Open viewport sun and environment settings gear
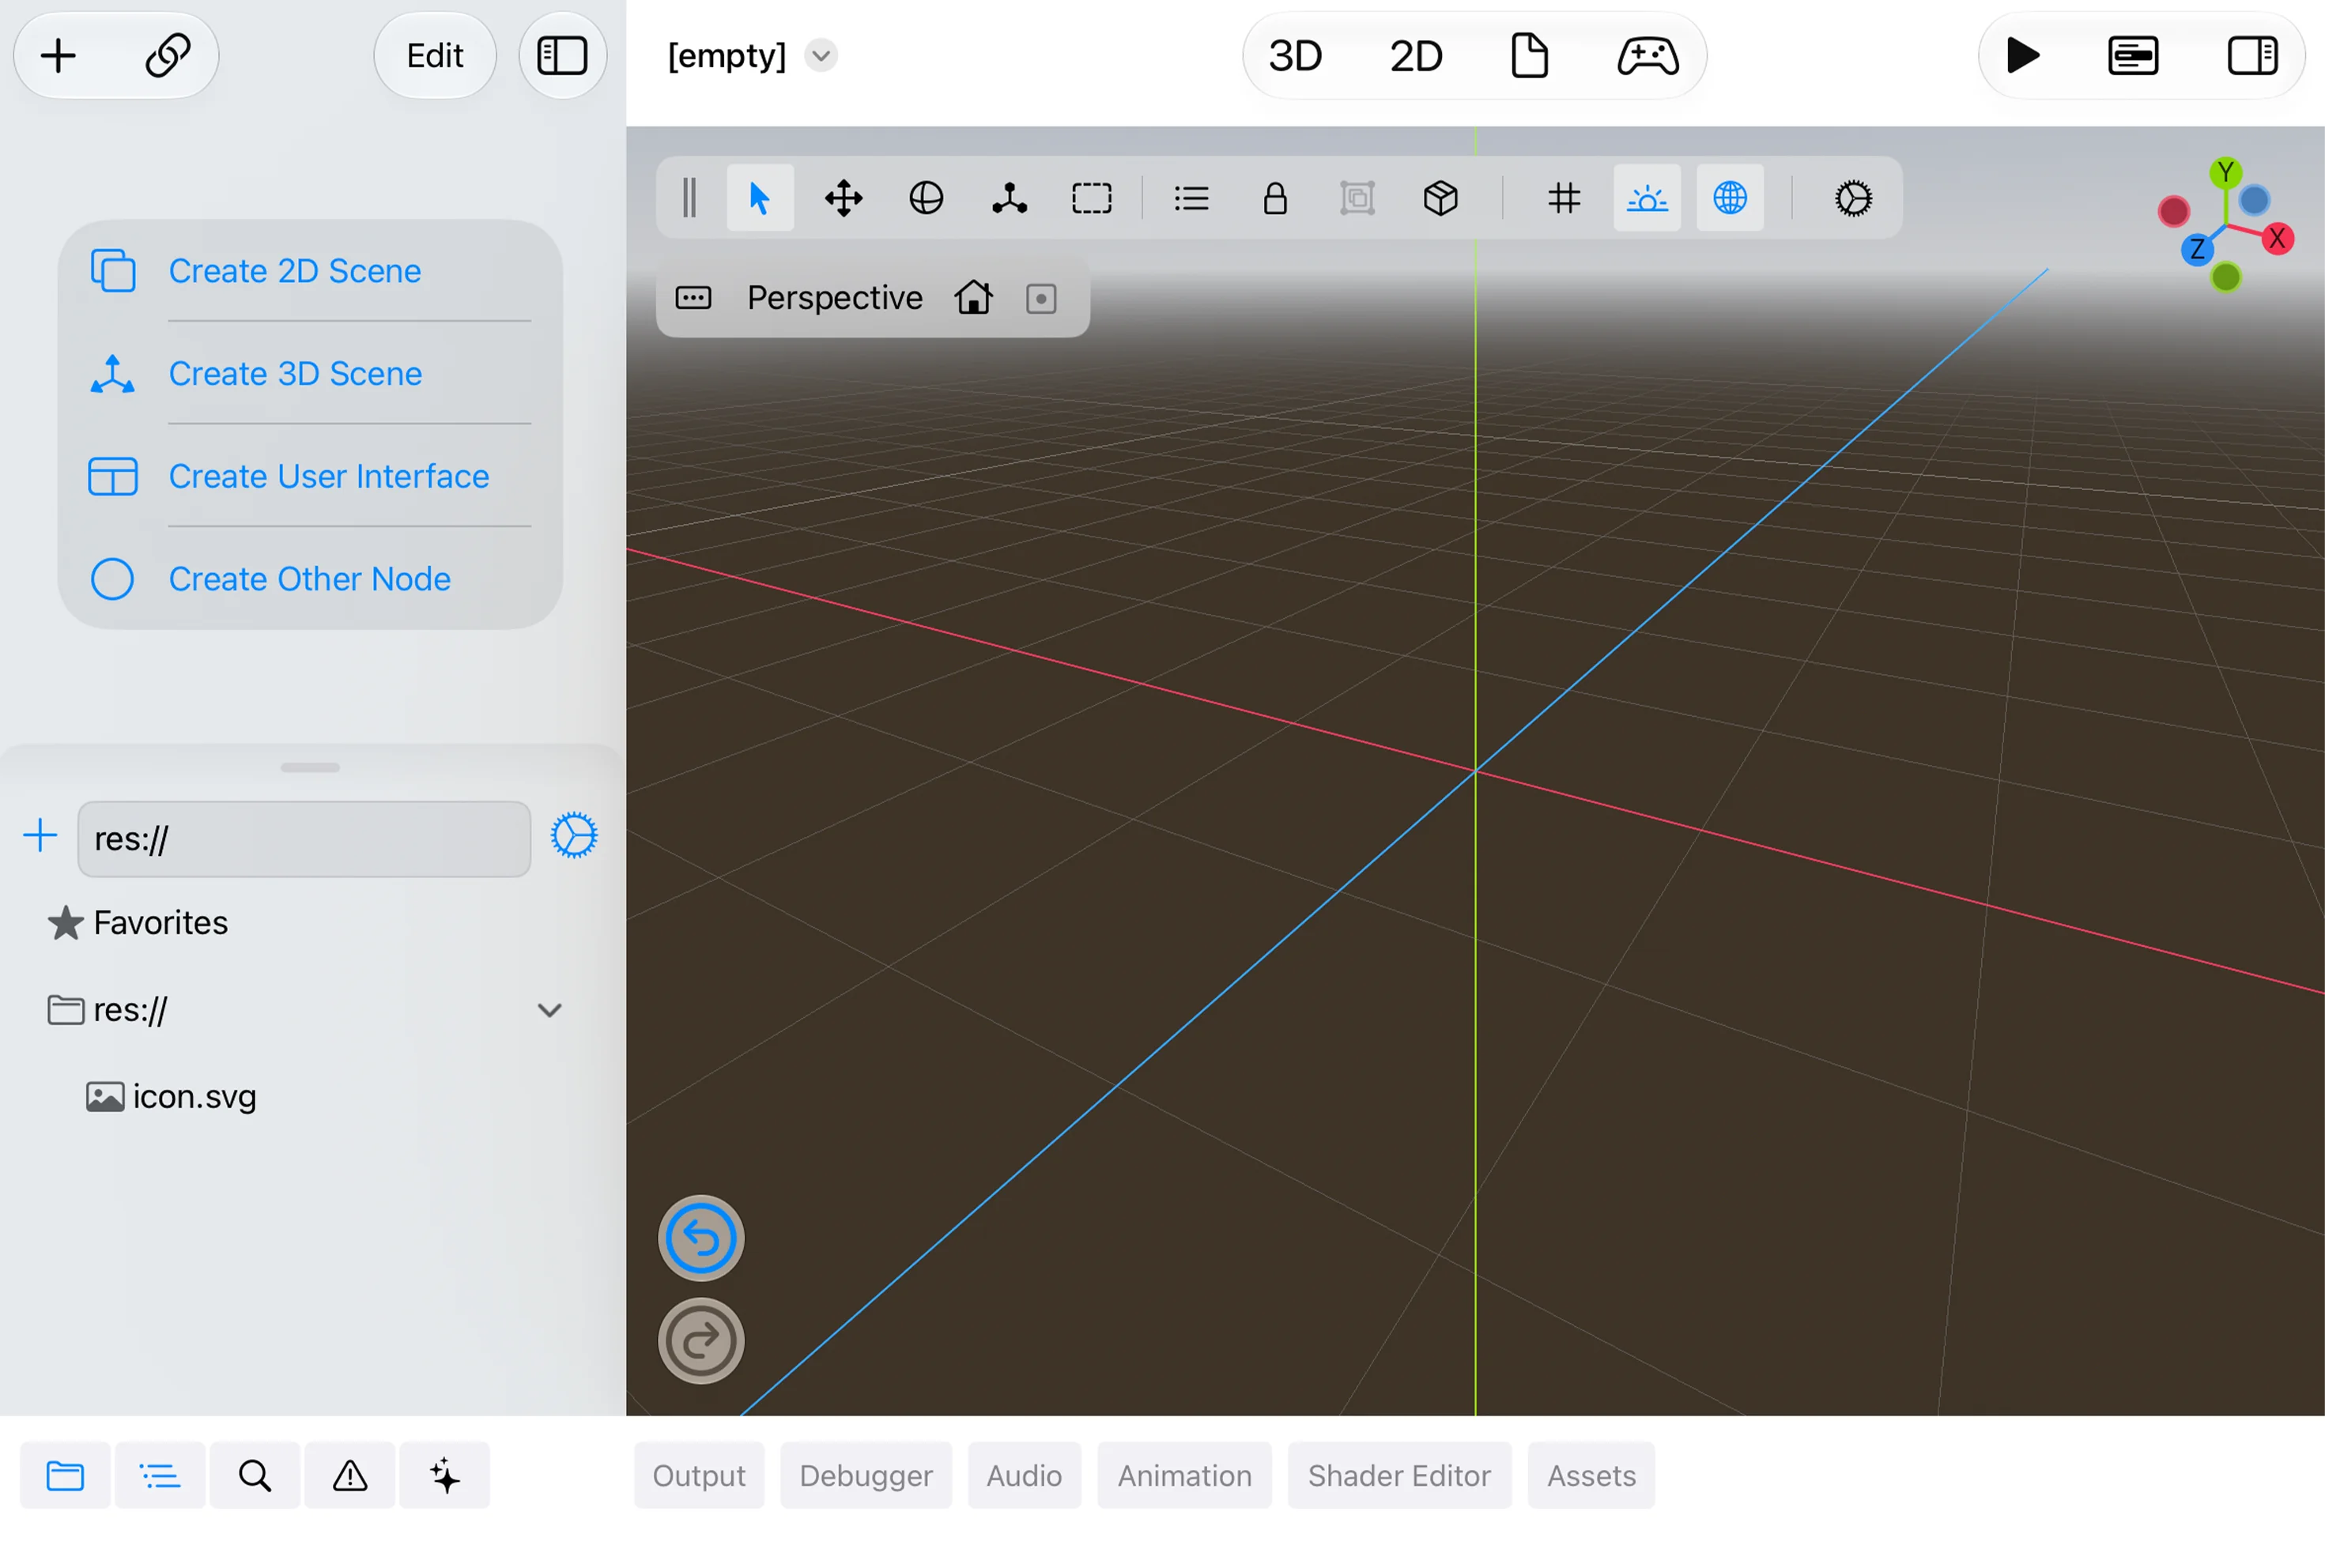 [1853, 198]
